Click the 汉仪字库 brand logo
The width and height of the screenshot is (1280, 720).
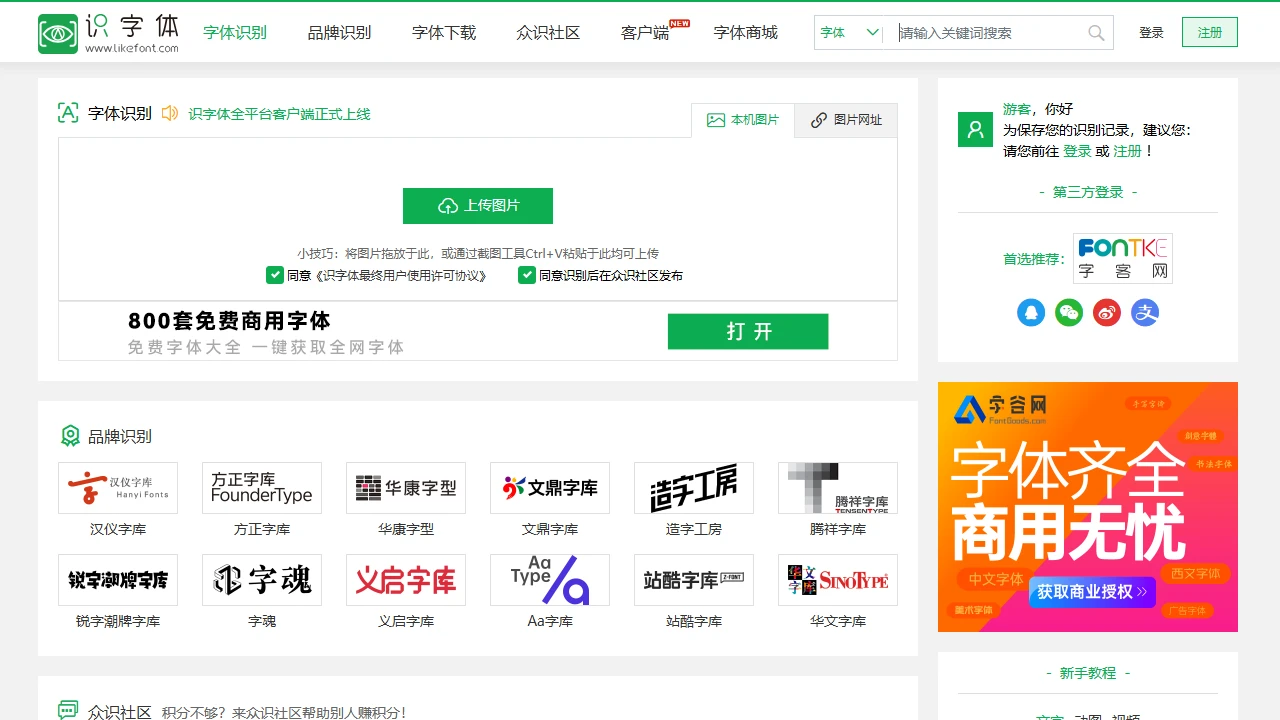pyautogui.click(x=117, y=487)
